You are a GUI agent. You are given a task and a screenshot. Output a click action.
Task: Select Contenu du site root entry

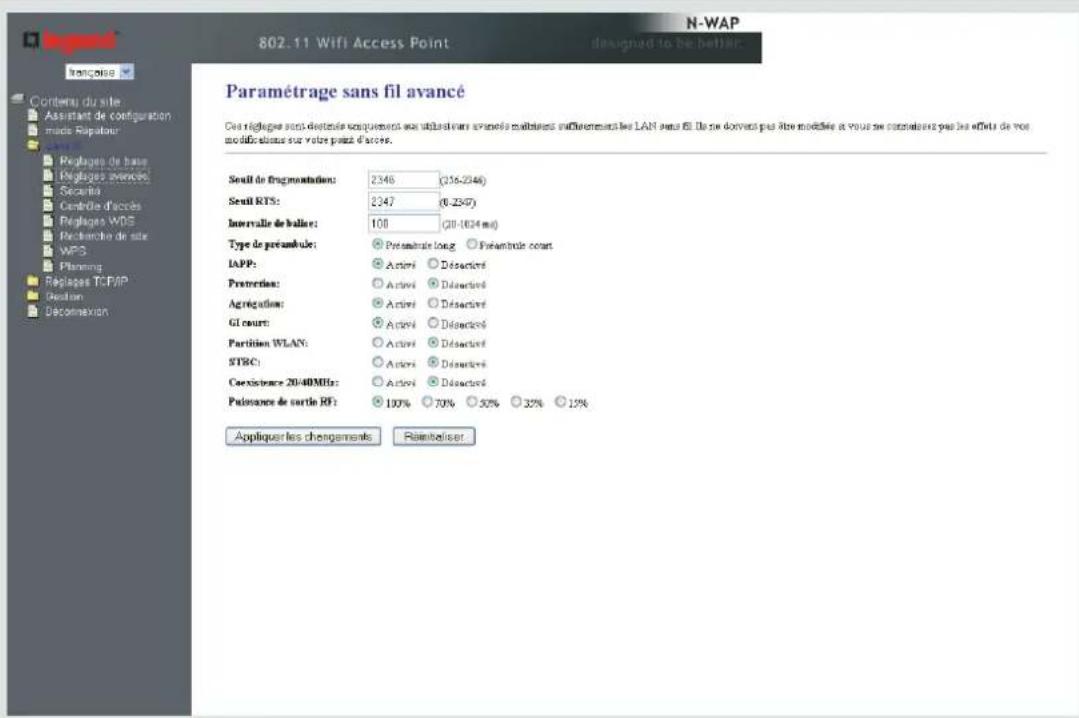click(x=74, y=101)
